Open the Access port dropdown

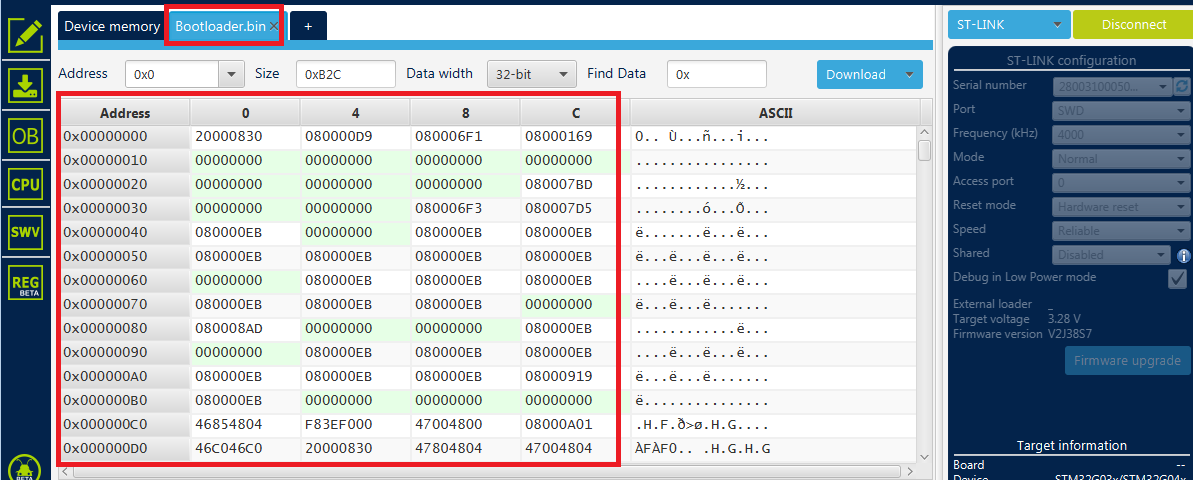(1119, 183)
